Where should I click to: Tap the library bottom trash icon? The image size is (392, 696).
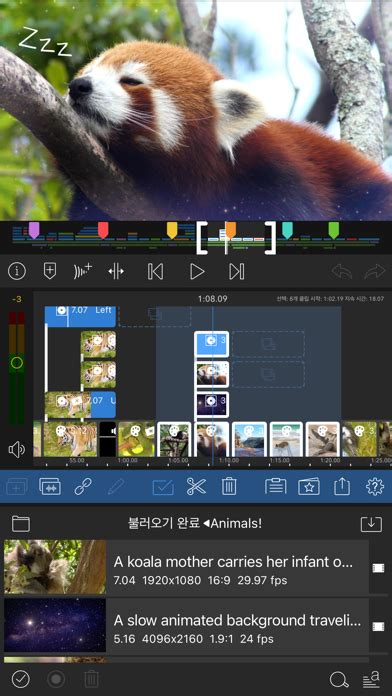pyautogui.click(x=91, y=679)
